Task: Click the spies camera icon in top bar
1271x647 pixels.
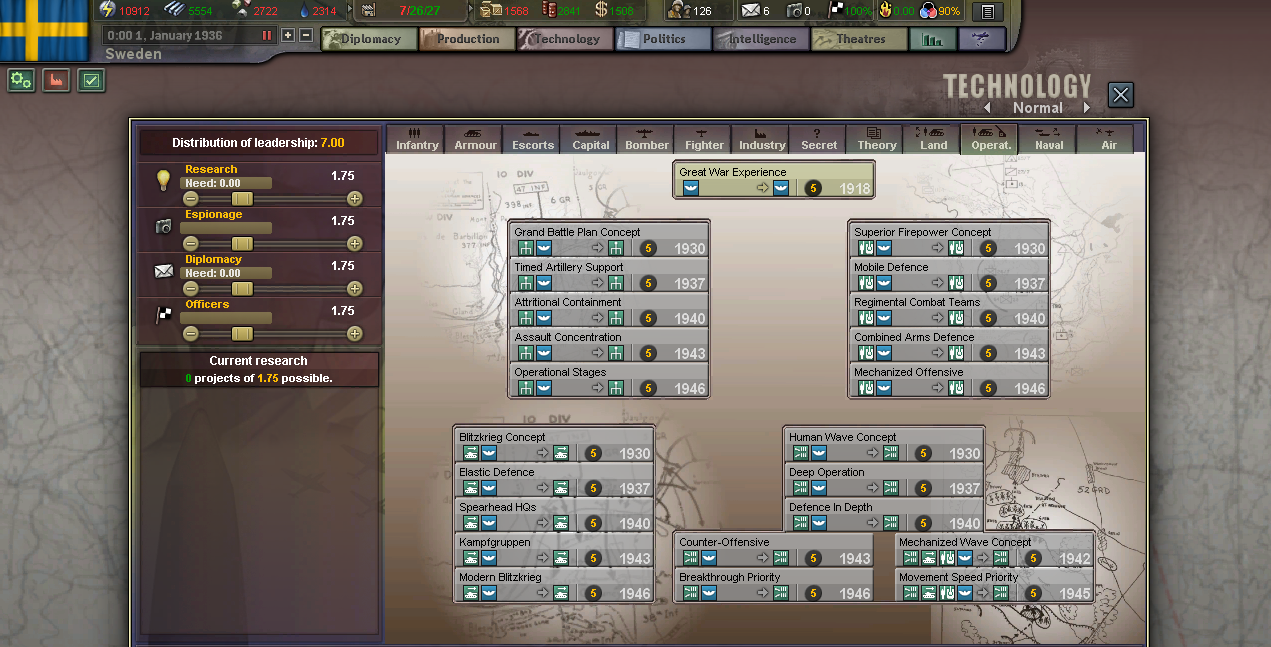Action: (x=794, y=11)
